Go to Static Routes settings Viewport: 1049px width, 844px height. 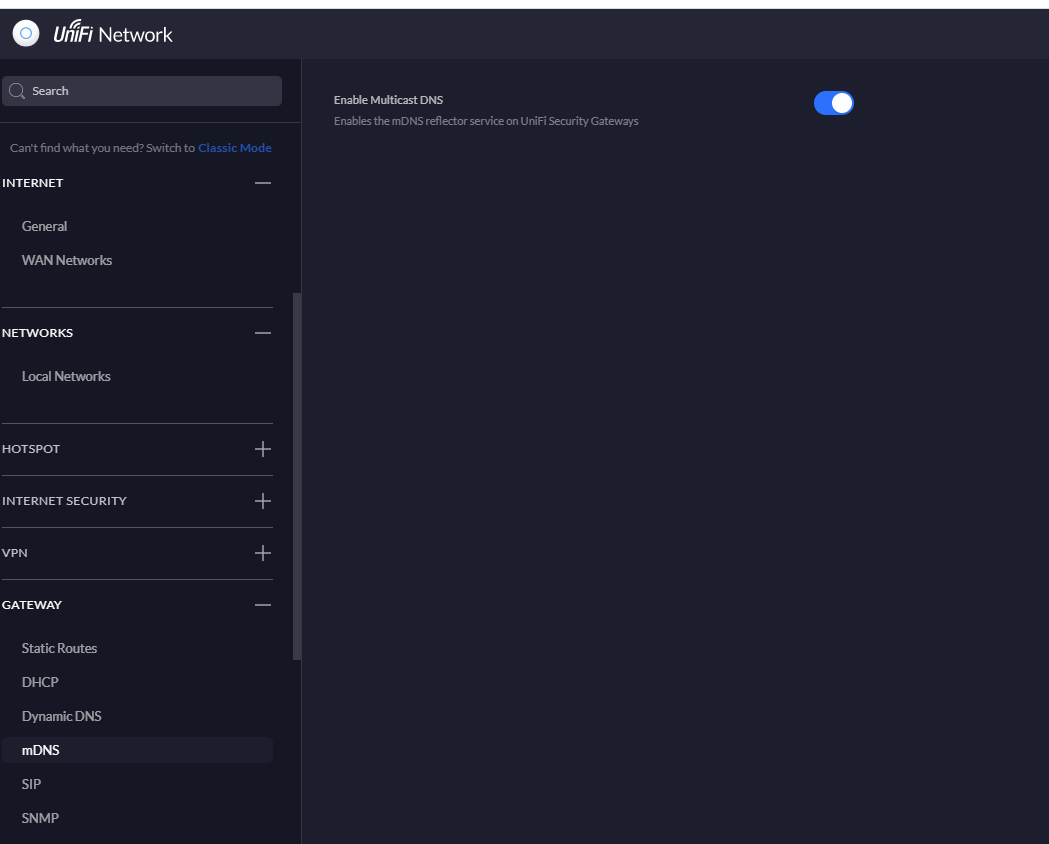pyautogui.click(x=60, y=649)
